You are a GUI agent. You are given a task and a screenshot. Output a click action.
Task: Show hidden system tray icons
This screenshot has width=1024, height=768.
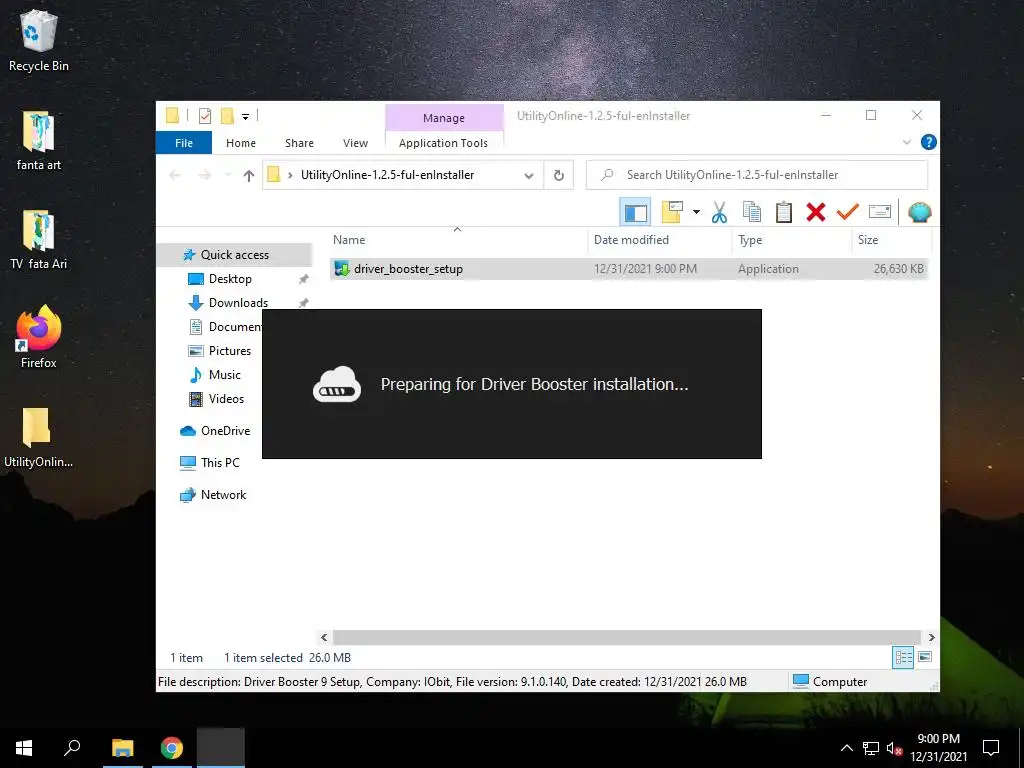click(846, 748)
